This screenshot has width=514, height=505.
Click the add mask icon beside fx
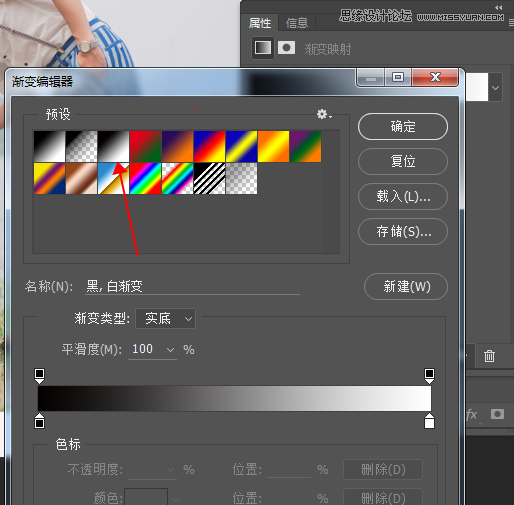pos(497,414)
